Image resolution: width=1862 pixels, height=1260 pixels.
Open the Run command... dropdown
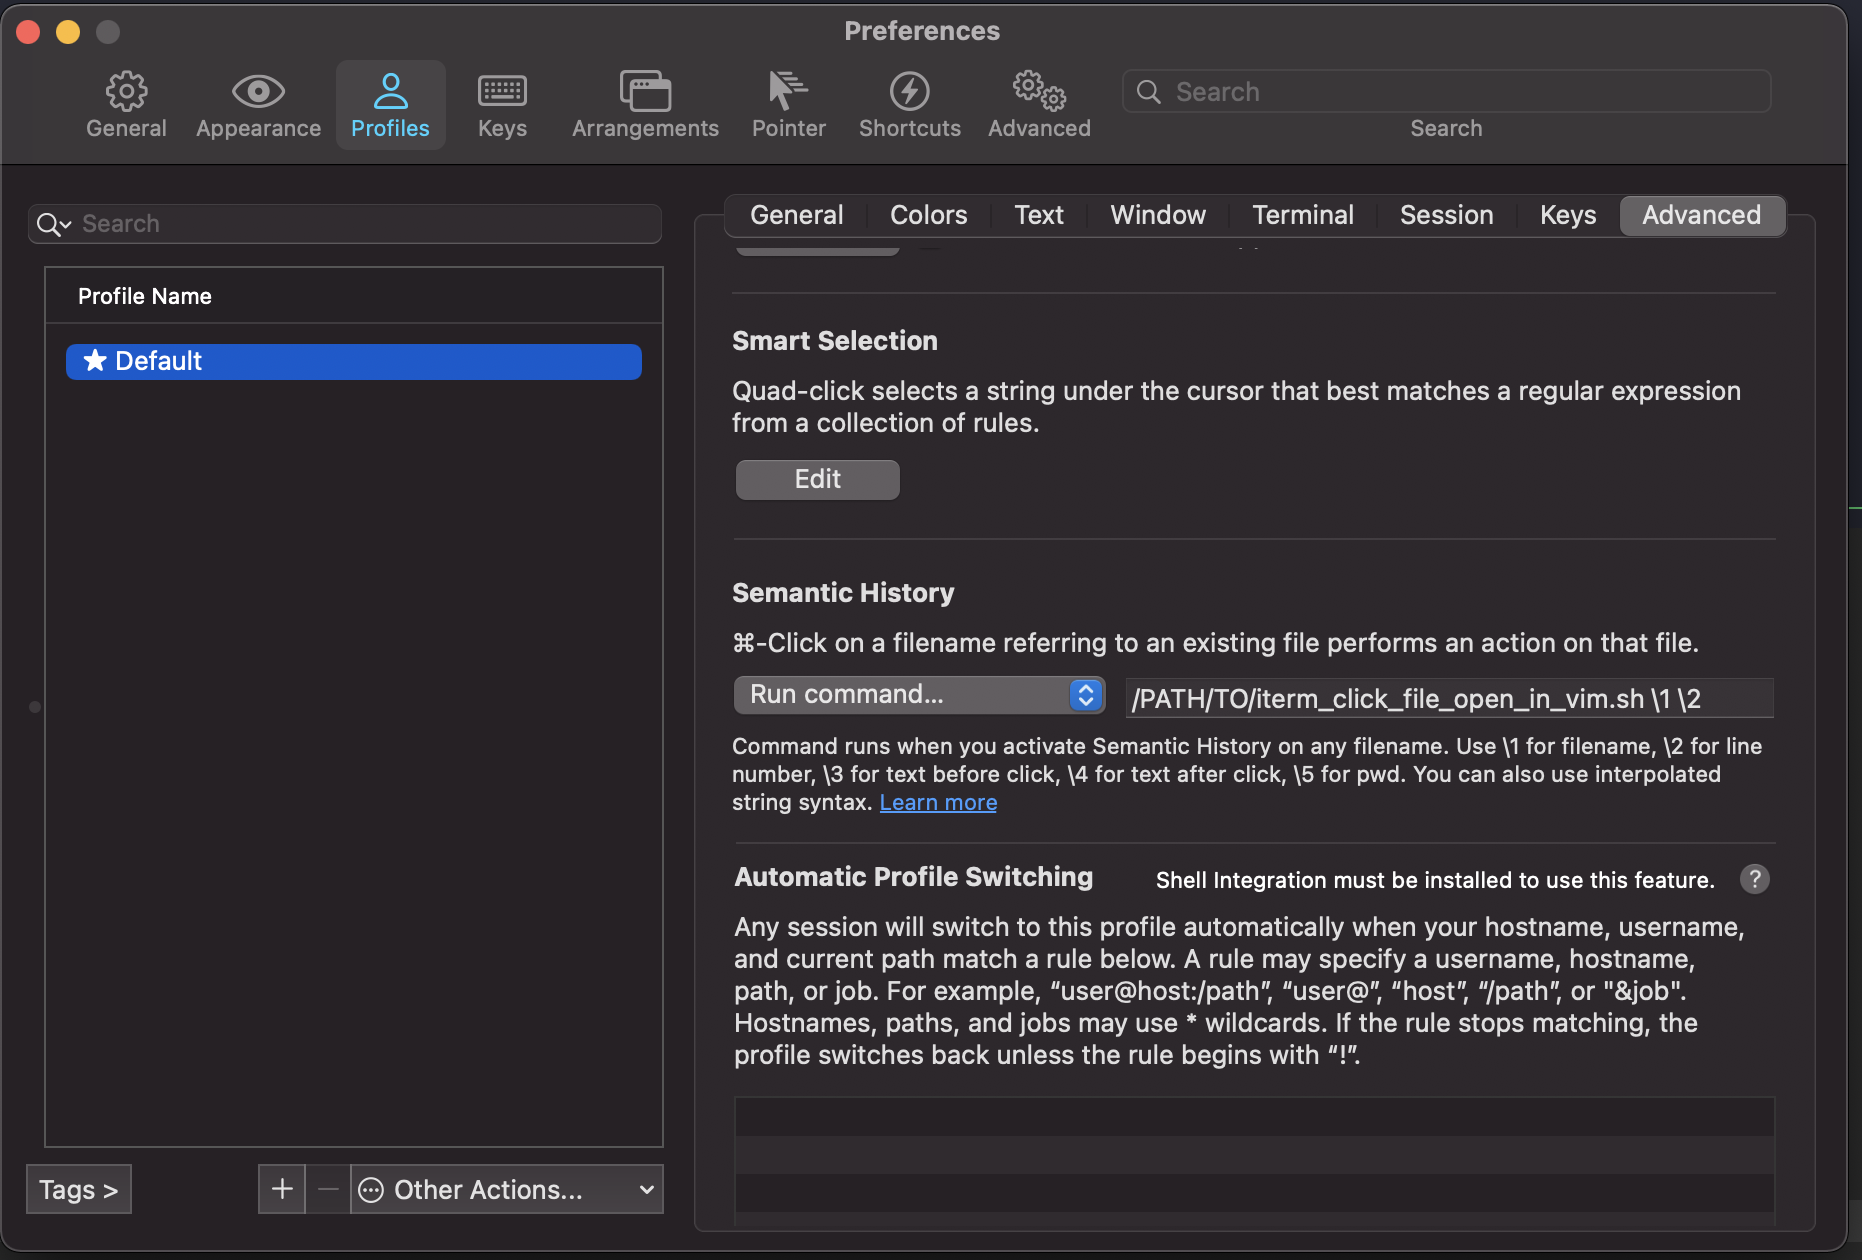tap(919, 695)
